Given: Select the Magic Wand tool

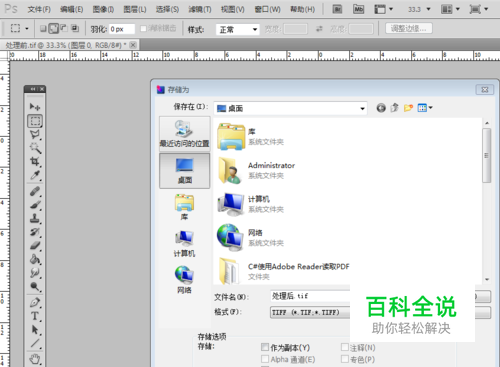Looking at the screenshot, I should point(35,148).
